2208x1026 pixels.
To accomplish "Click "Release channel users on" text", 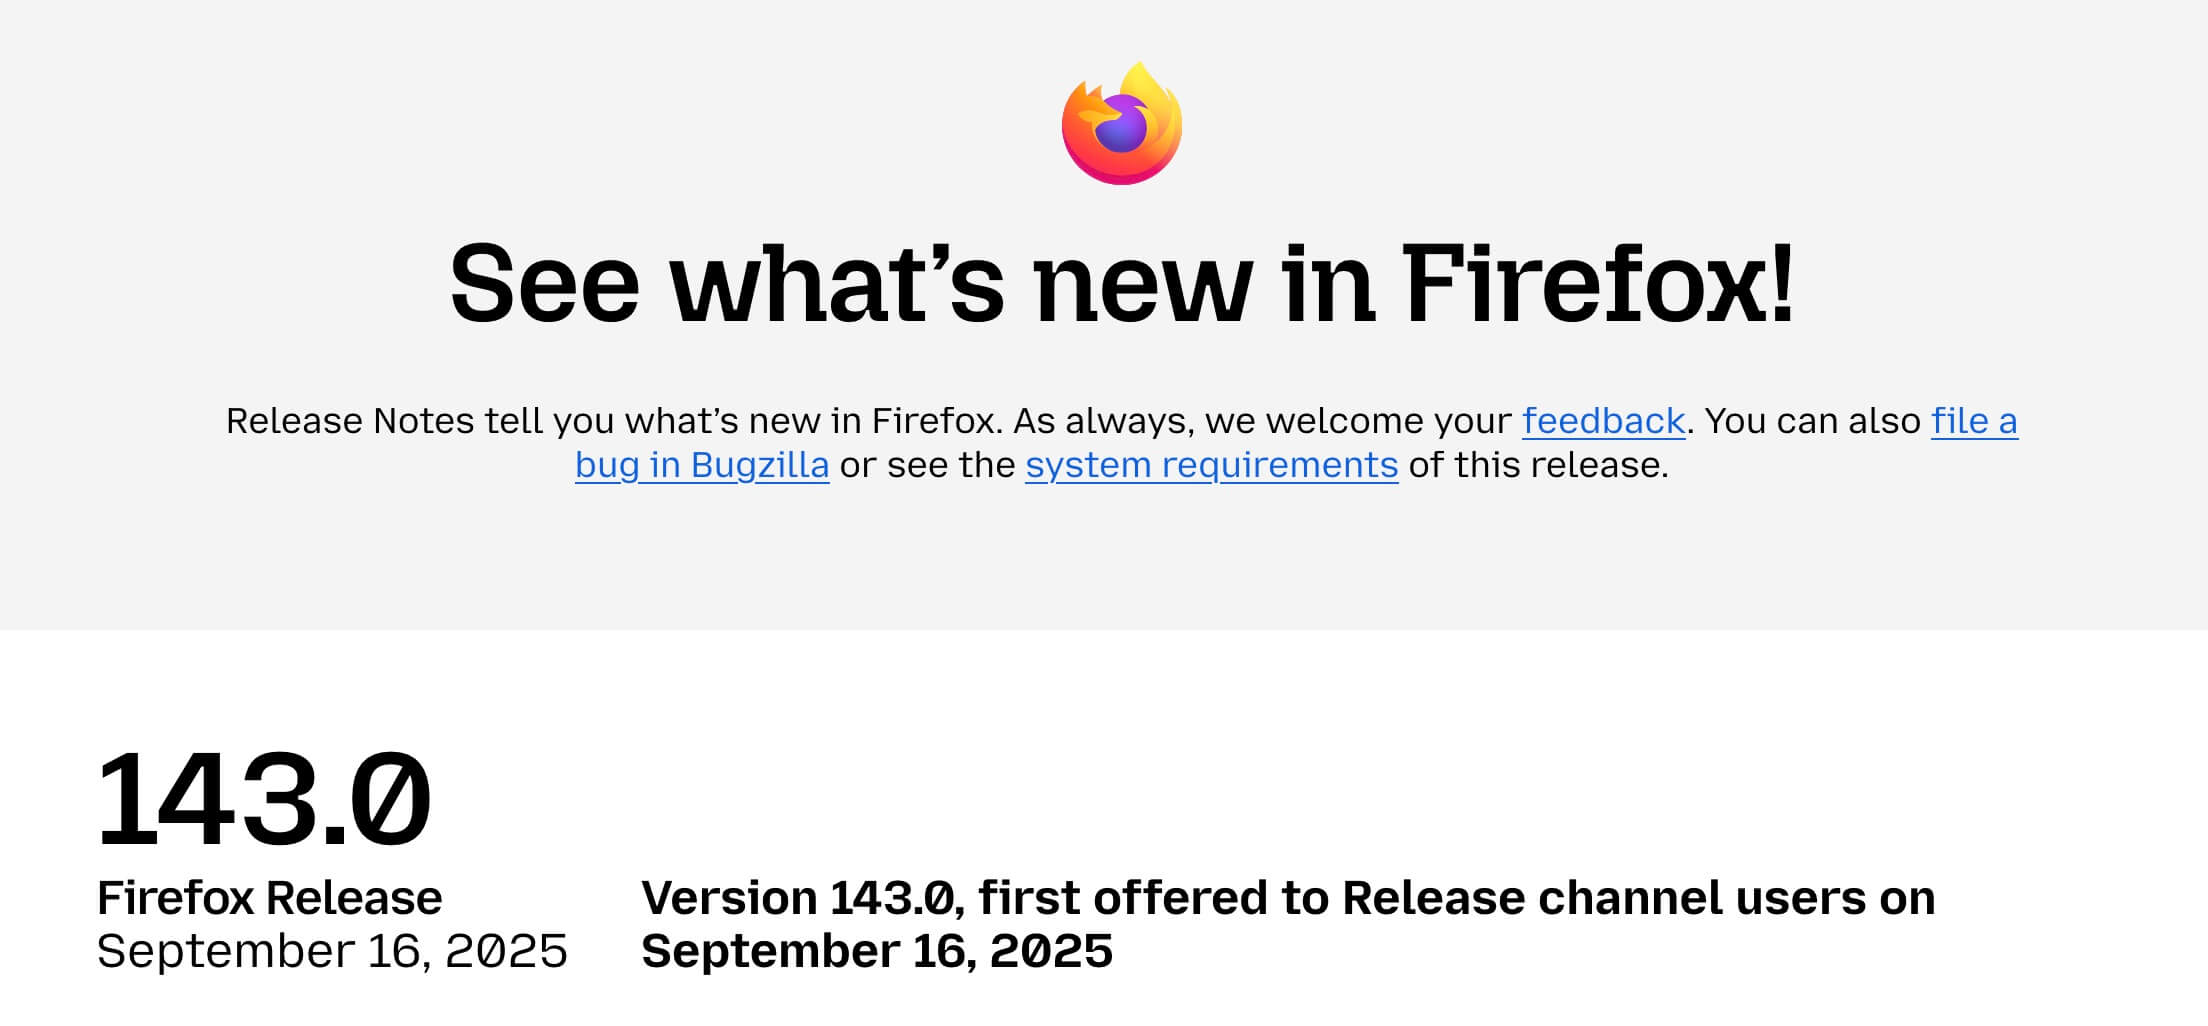I will click(x=1638, y=898).
